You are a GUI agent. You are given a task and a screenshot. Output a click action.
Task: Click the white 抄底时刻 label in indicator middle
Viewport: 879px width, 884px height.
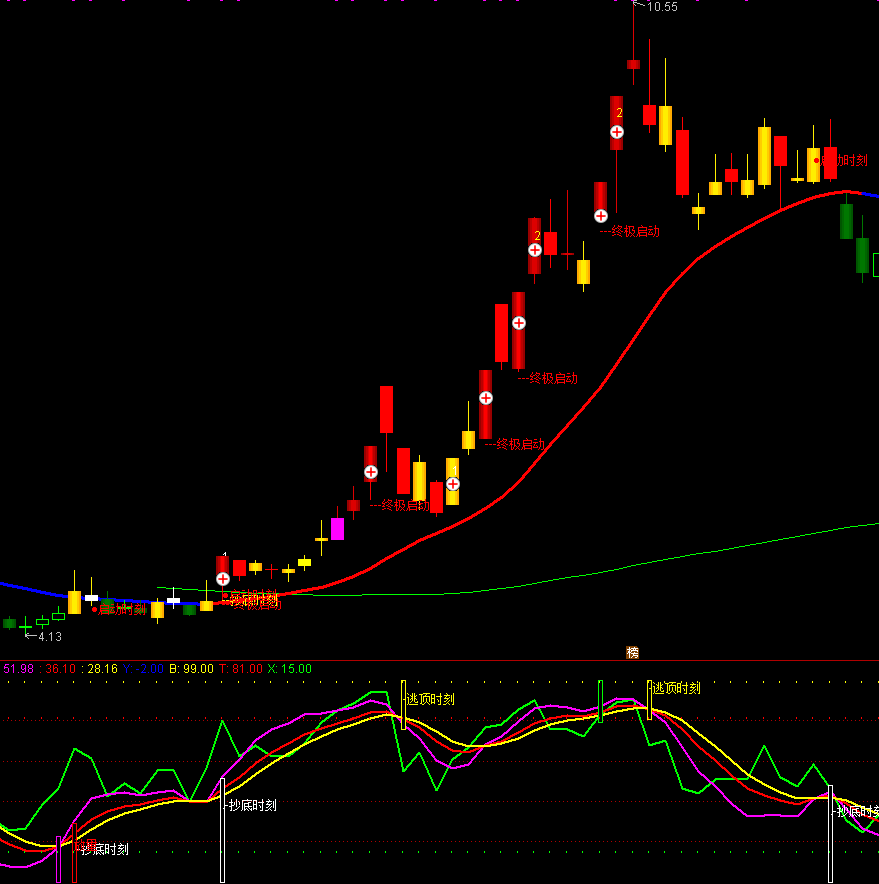tap(252, 805)
